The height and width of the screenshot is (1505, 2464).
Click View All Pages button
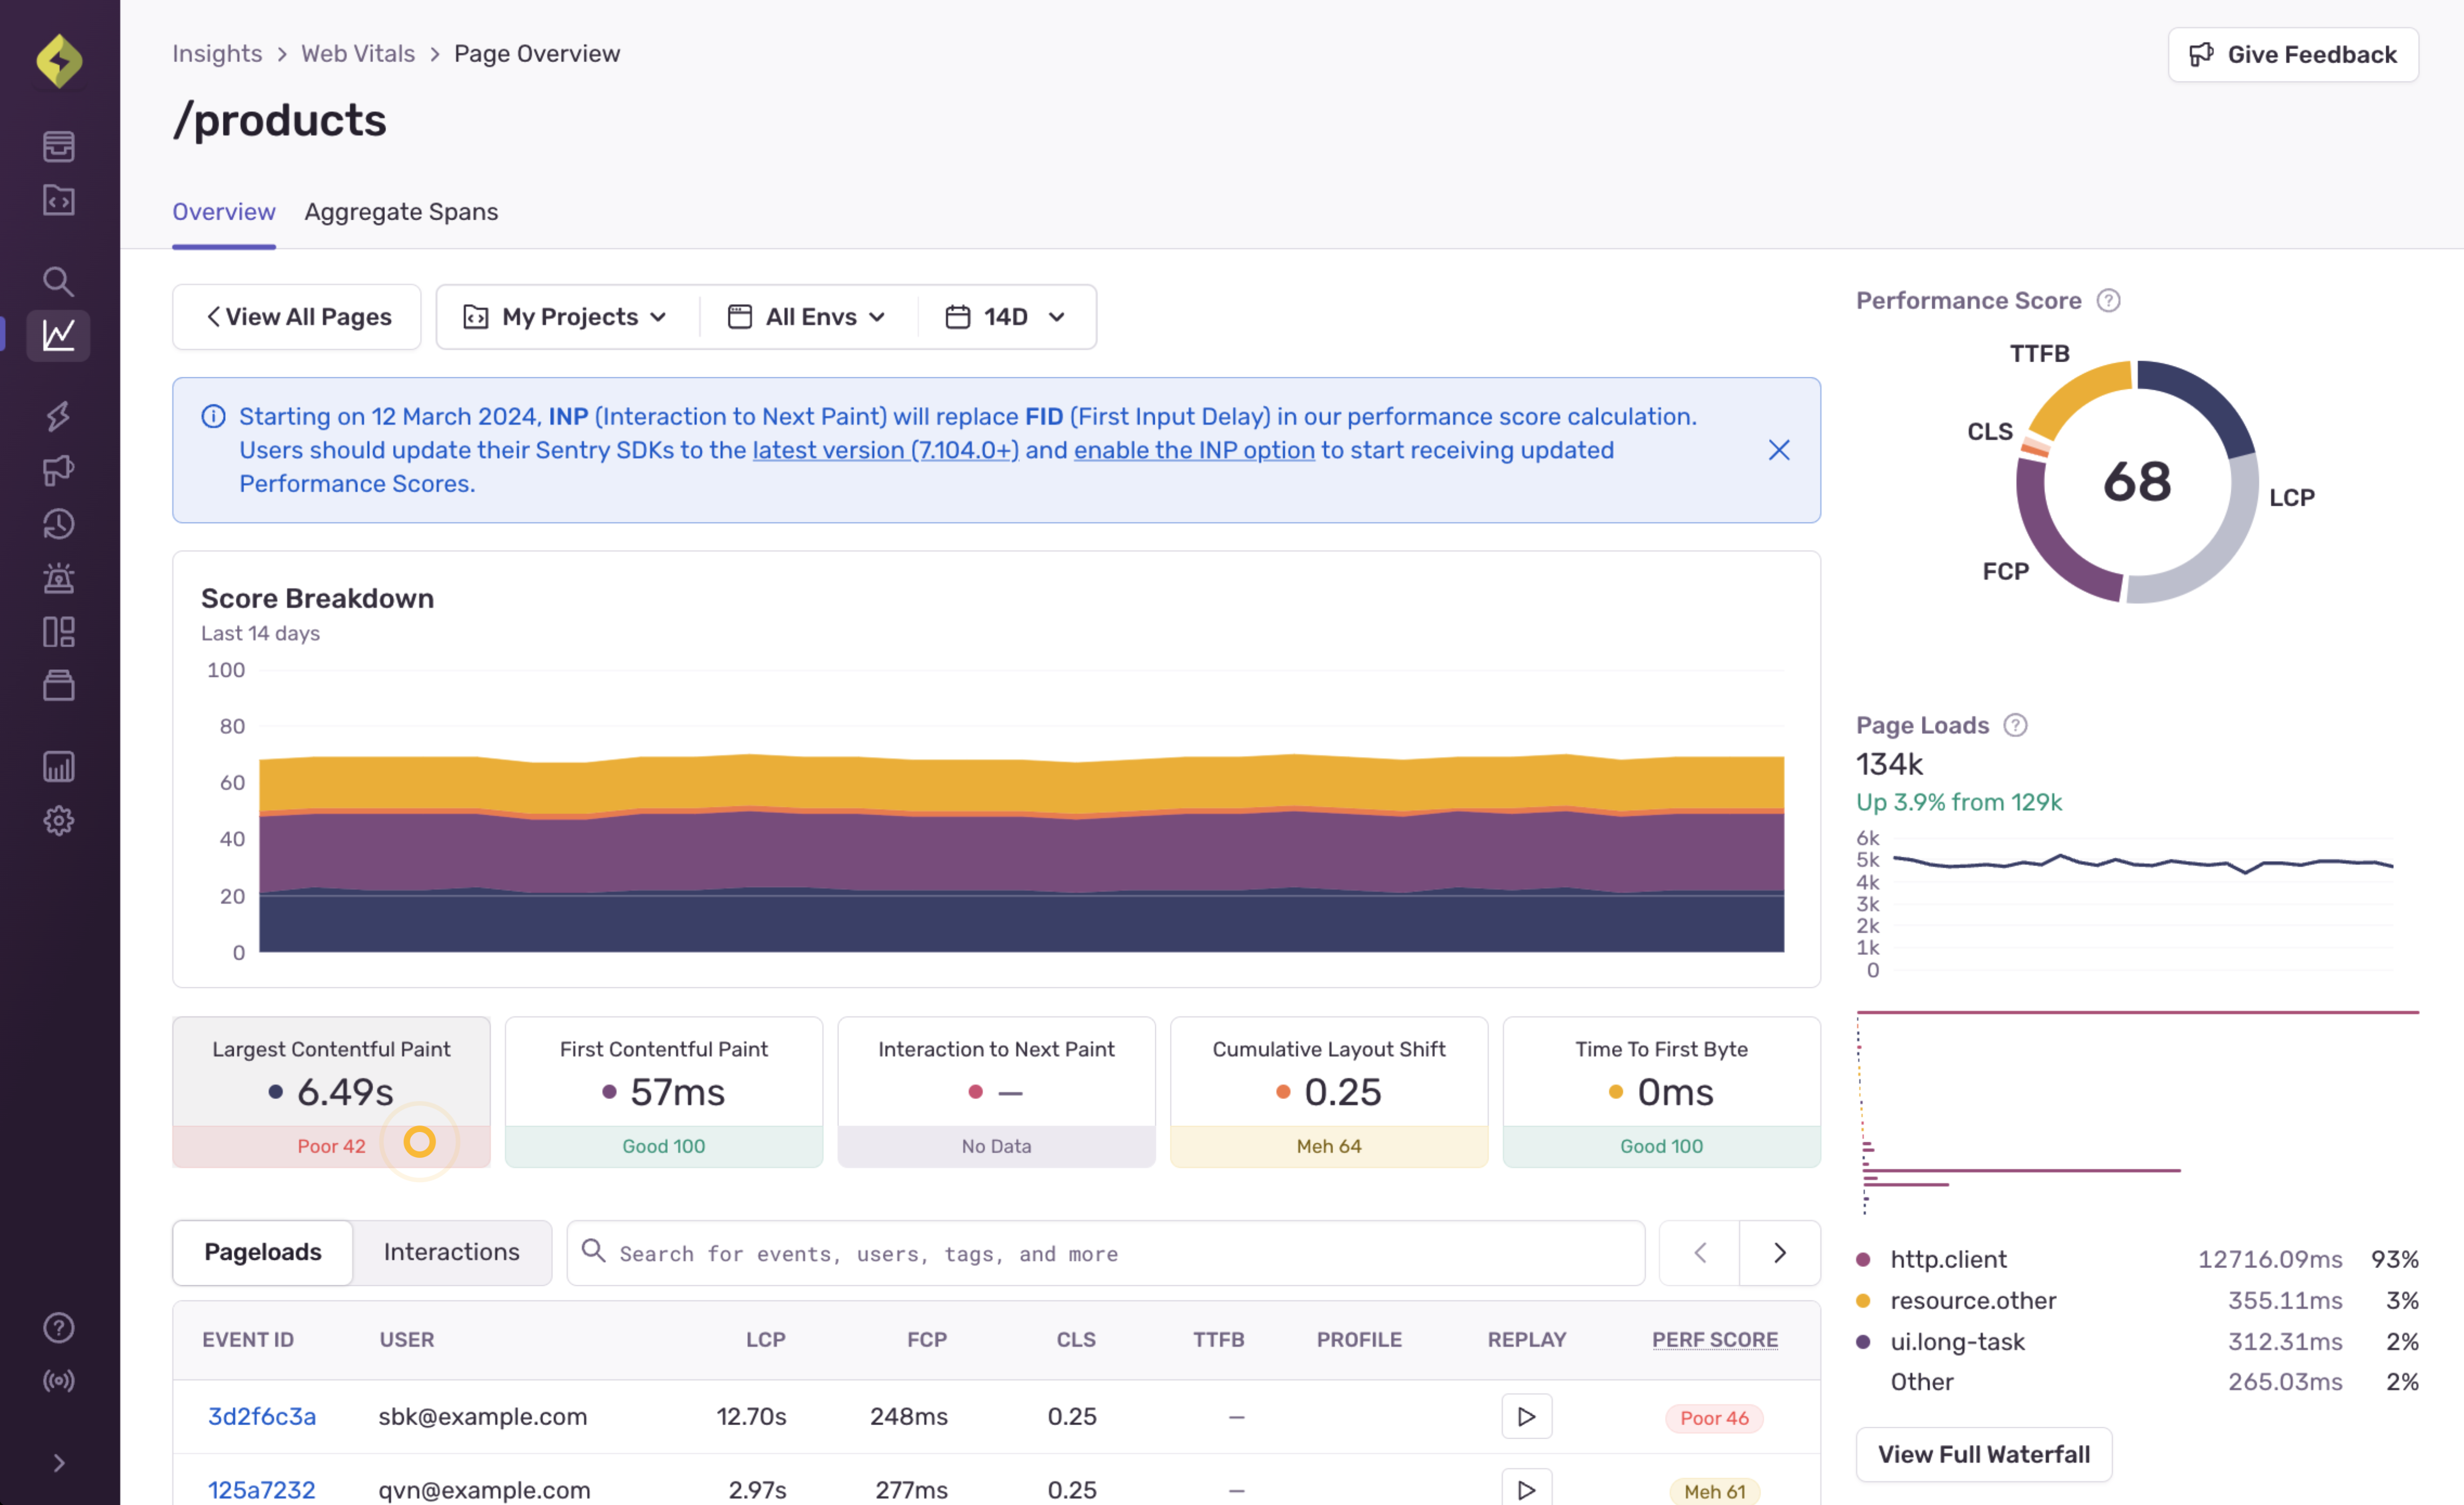[297, 317]
